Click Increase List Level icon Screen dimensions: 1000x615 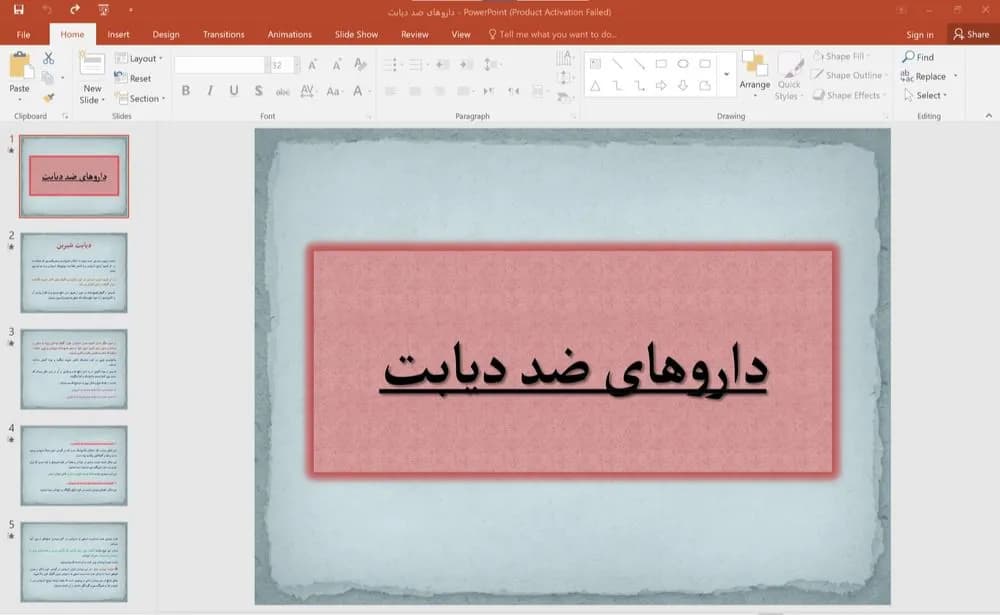pyautogui.click(x=466, y=64)
